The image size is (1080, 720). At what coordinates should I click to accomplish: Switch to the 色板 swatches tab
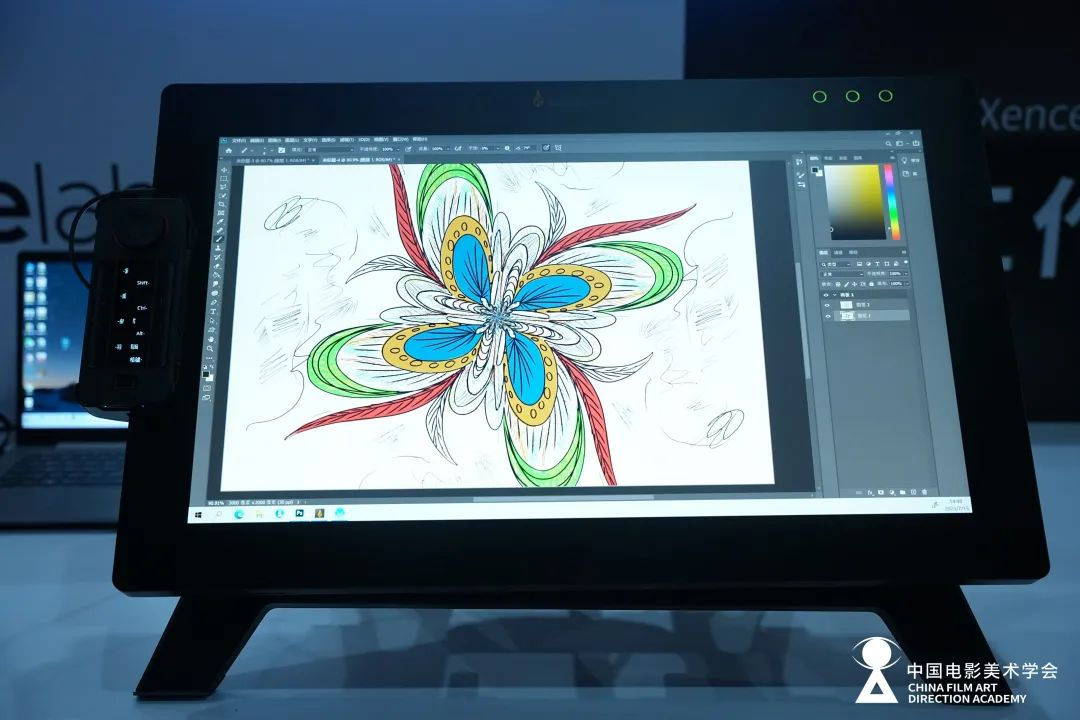pyautogui.click(x=828, y=158)
